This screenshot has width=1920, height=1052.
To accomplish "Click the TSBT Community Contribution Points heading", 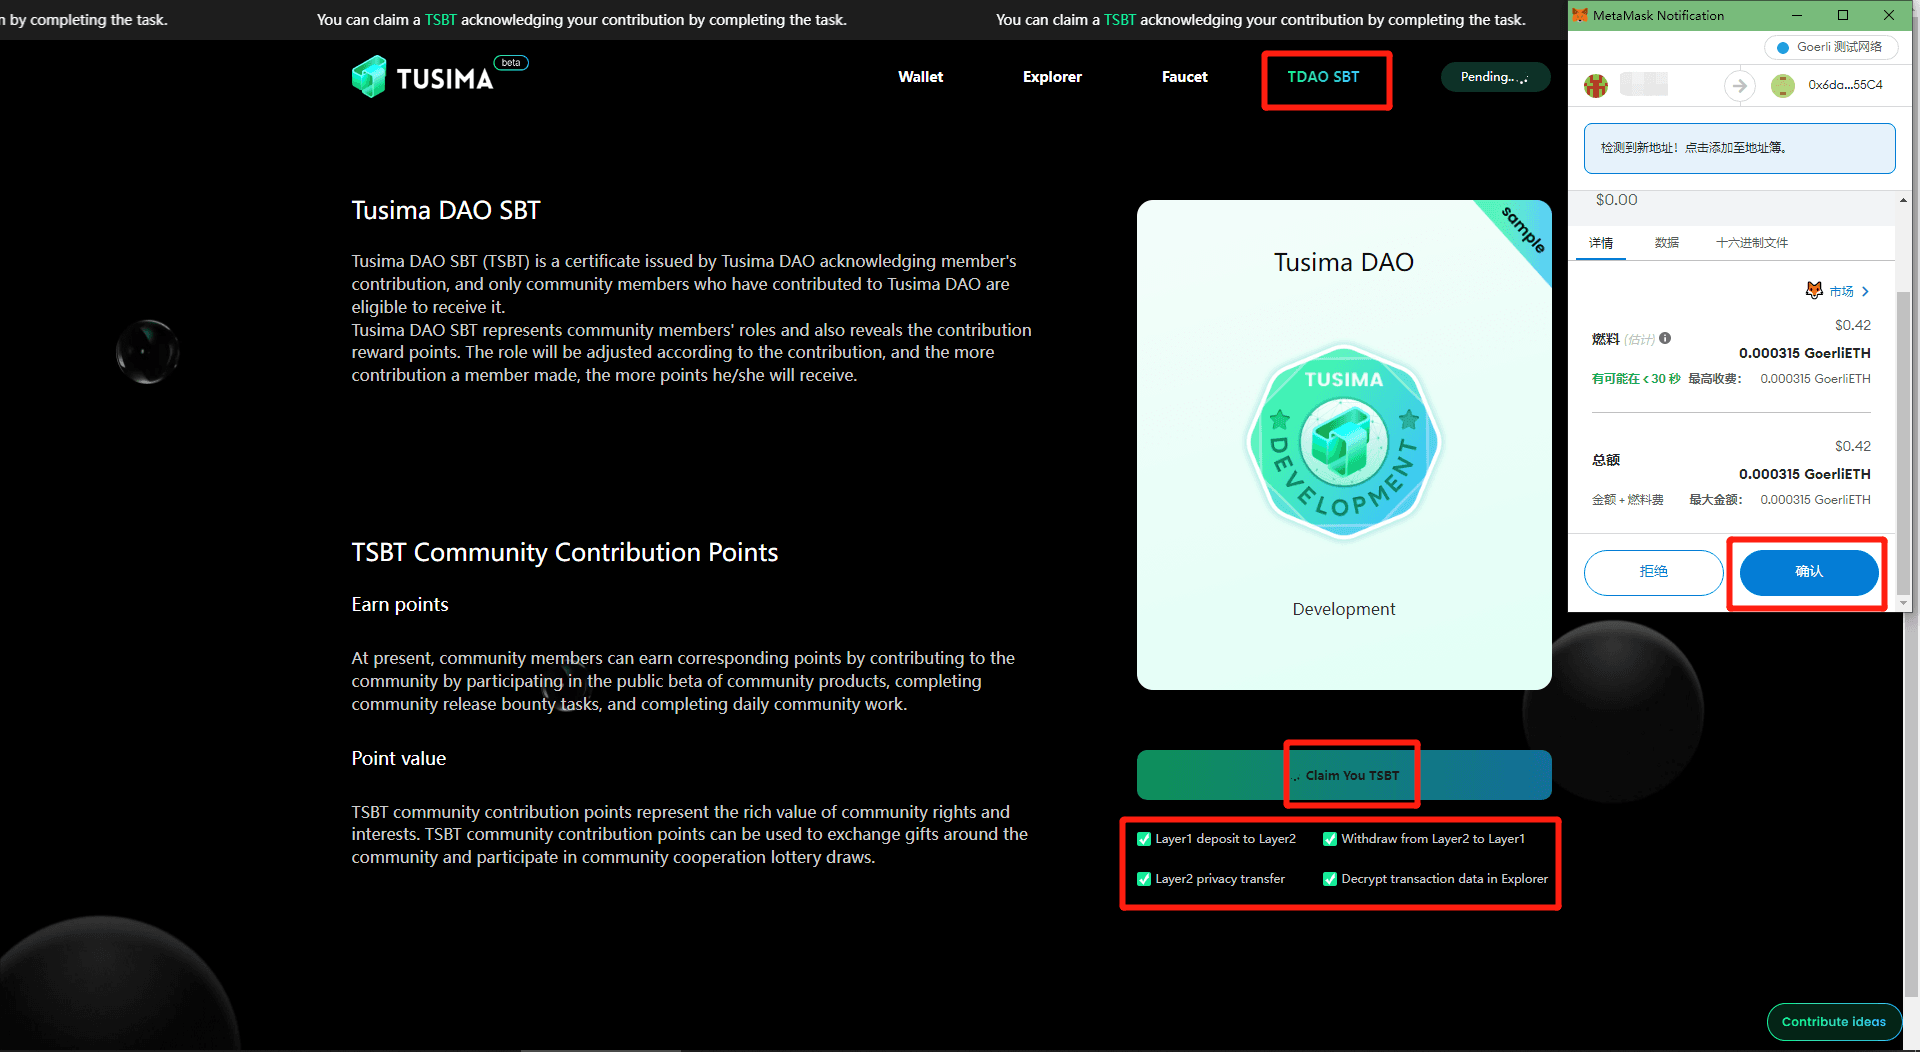I will 565,552.
